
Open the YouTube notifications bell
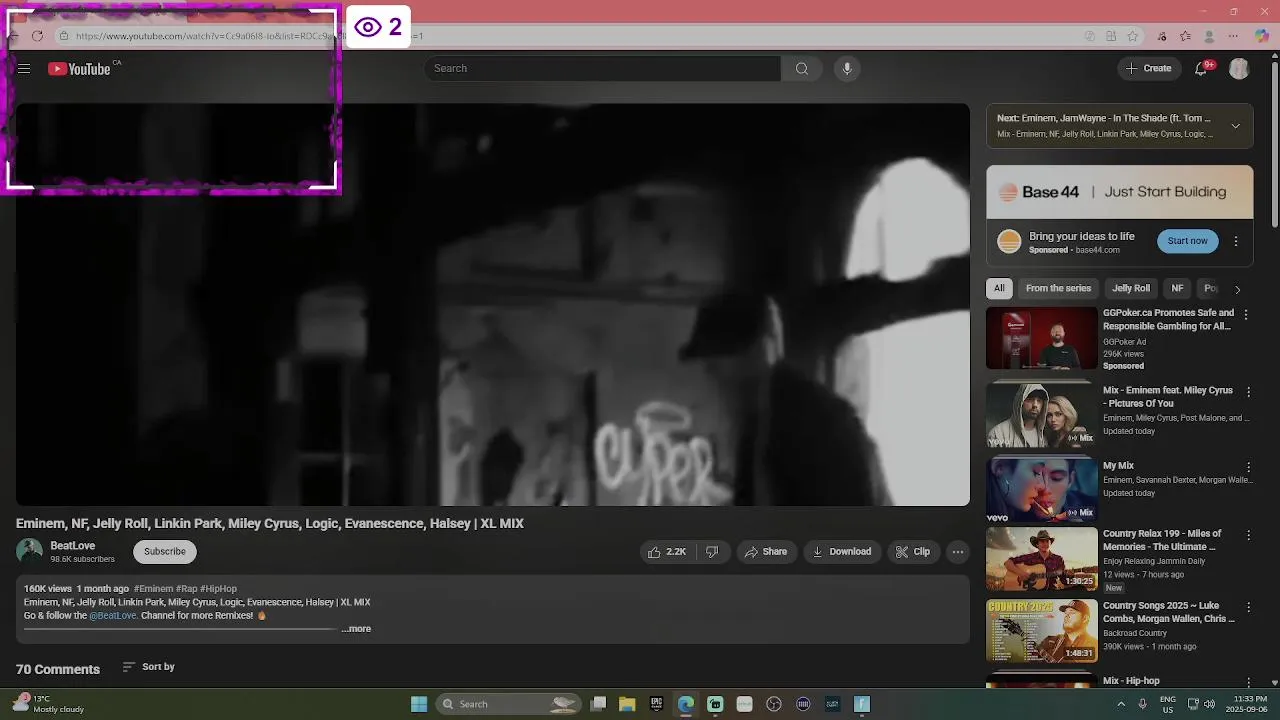1202,68
